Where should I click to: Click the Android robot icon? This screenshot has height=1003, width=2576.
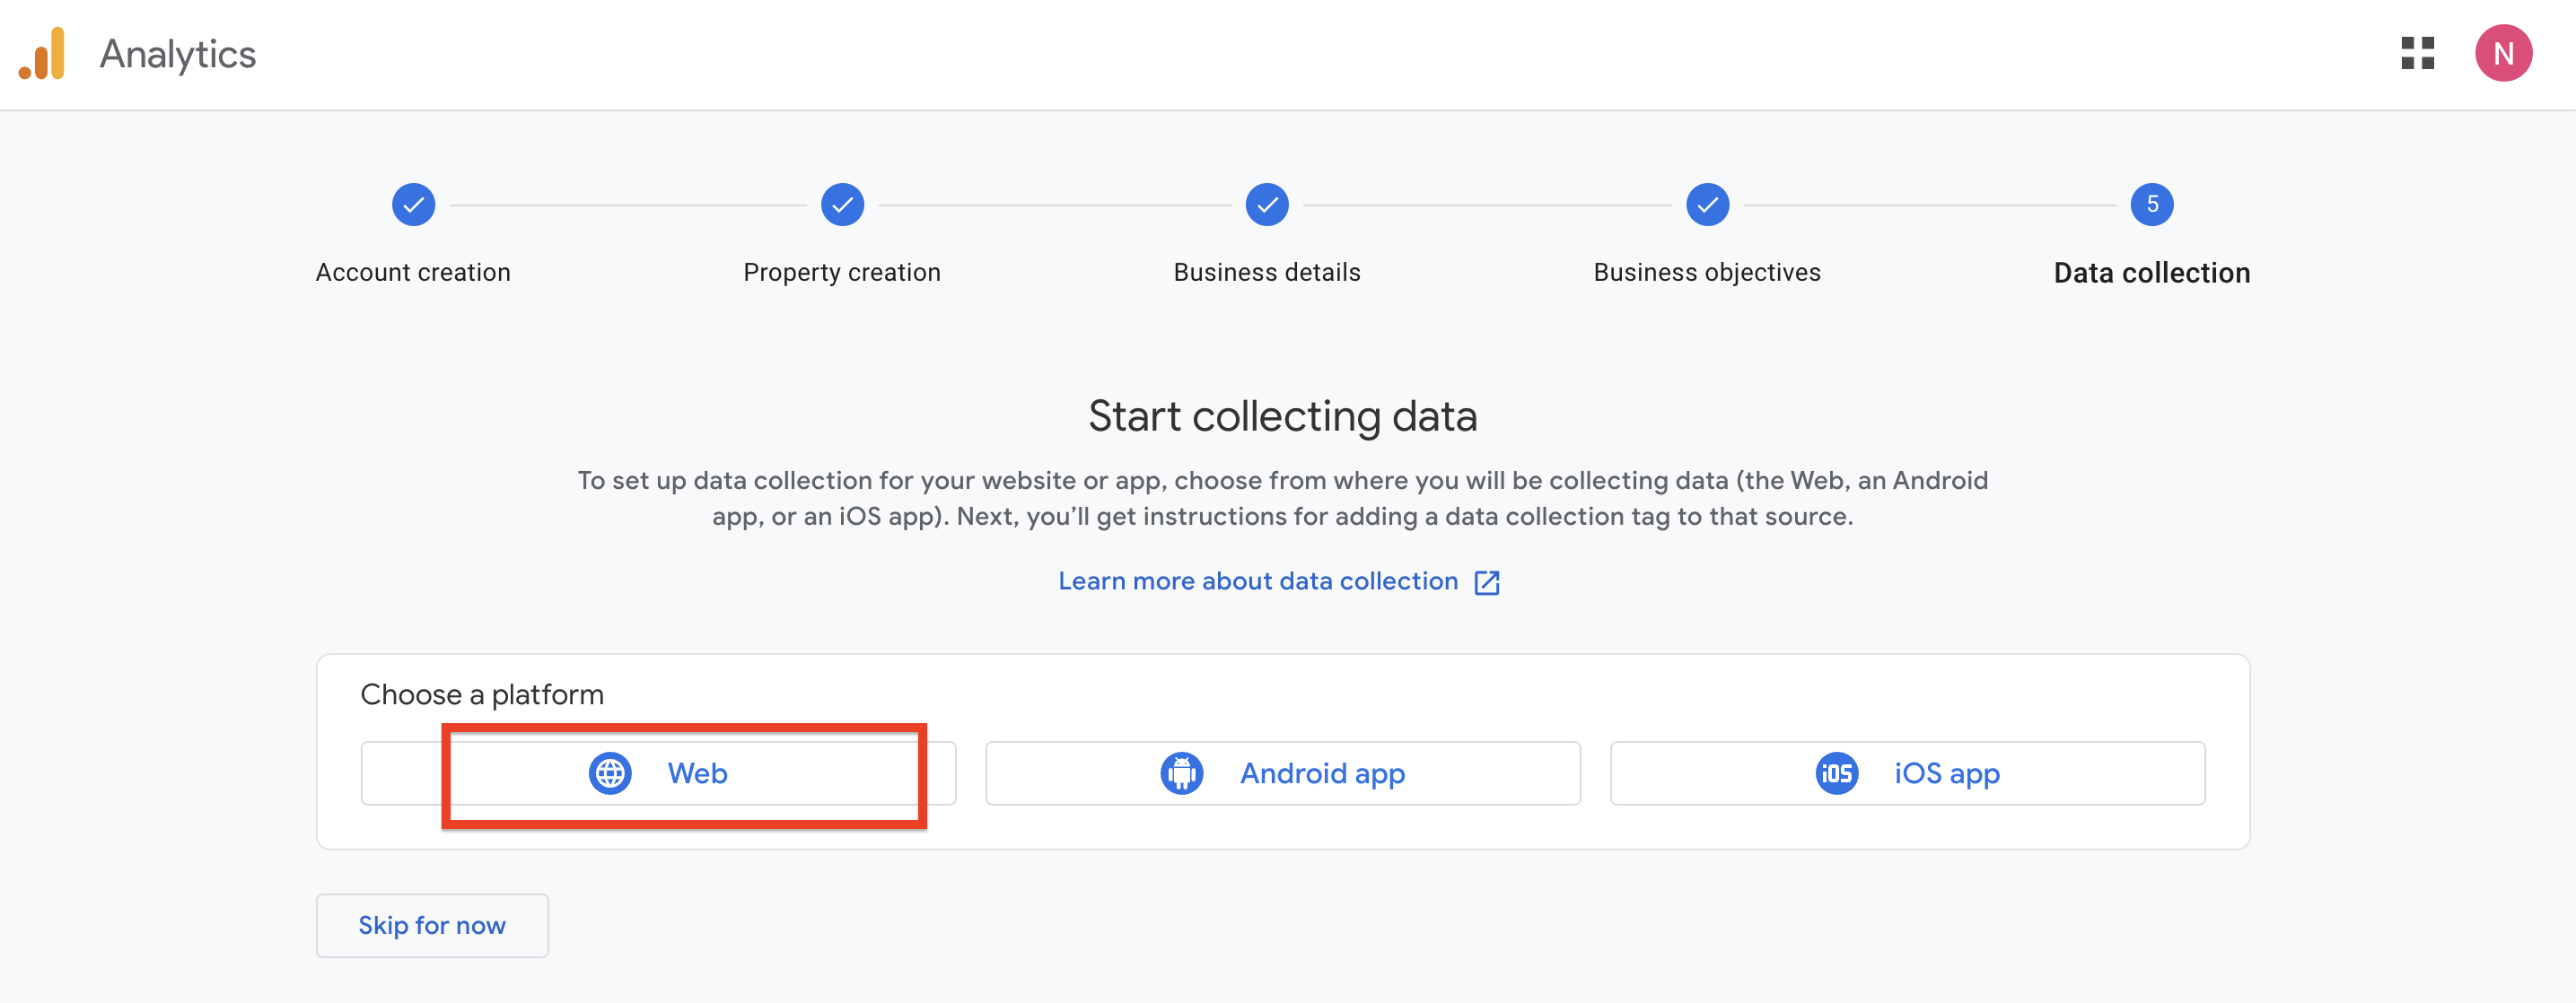(x=1181, y=773)
